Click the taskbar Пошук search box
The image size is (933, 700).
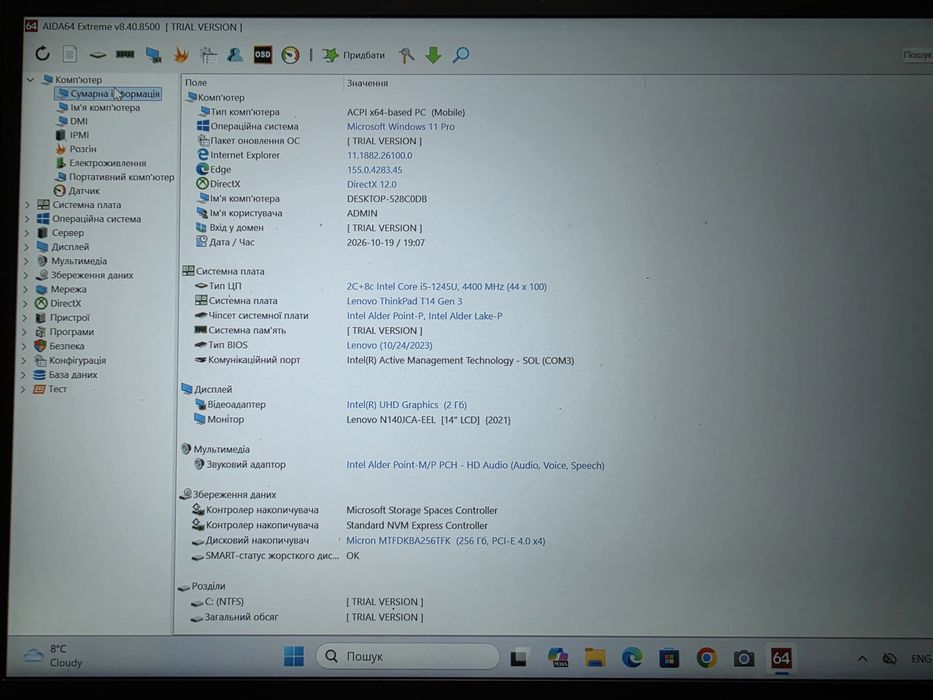tap(408, 656)
